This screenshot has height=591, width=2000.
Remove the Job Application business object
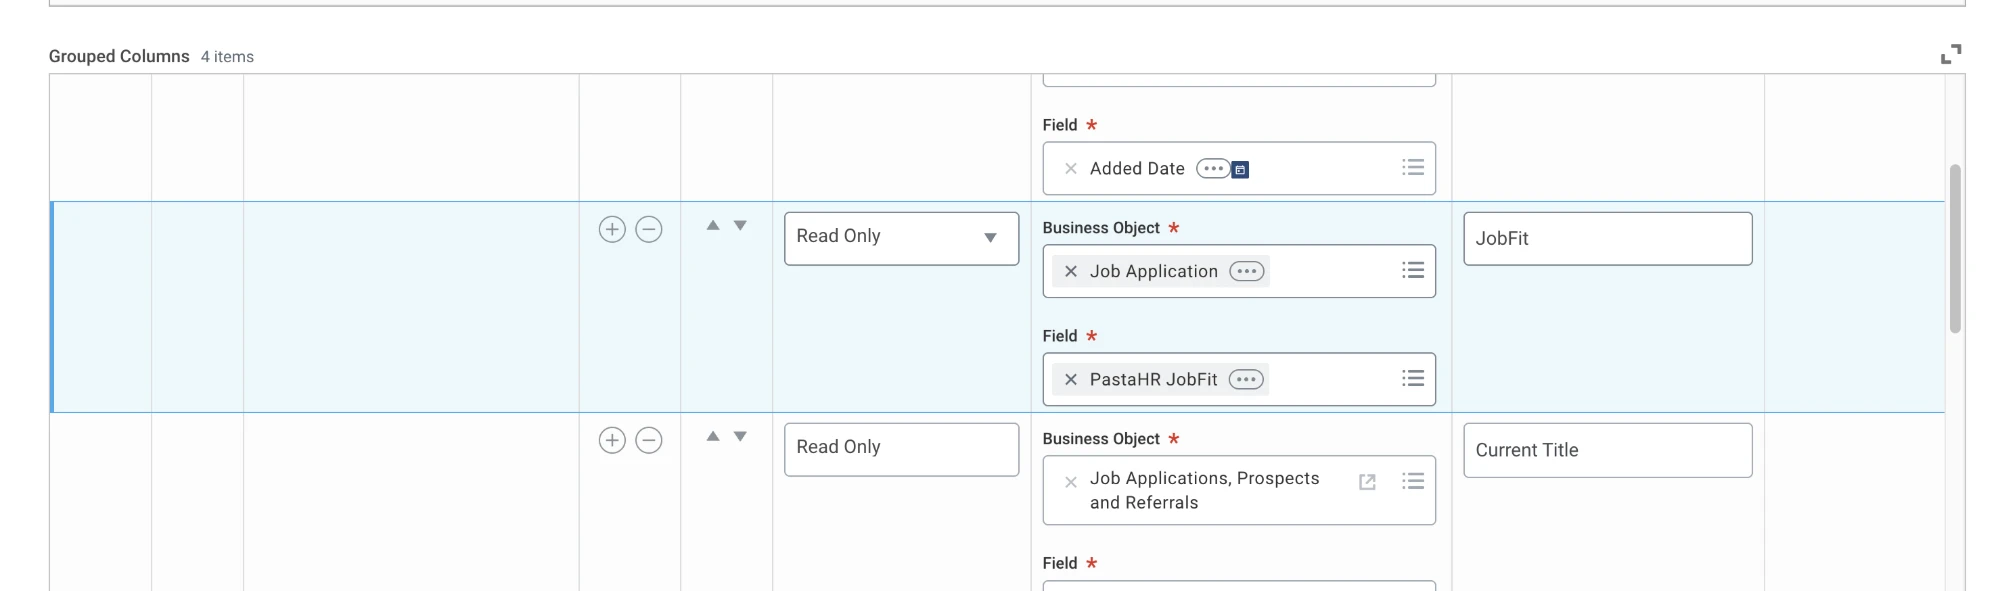1071,272
